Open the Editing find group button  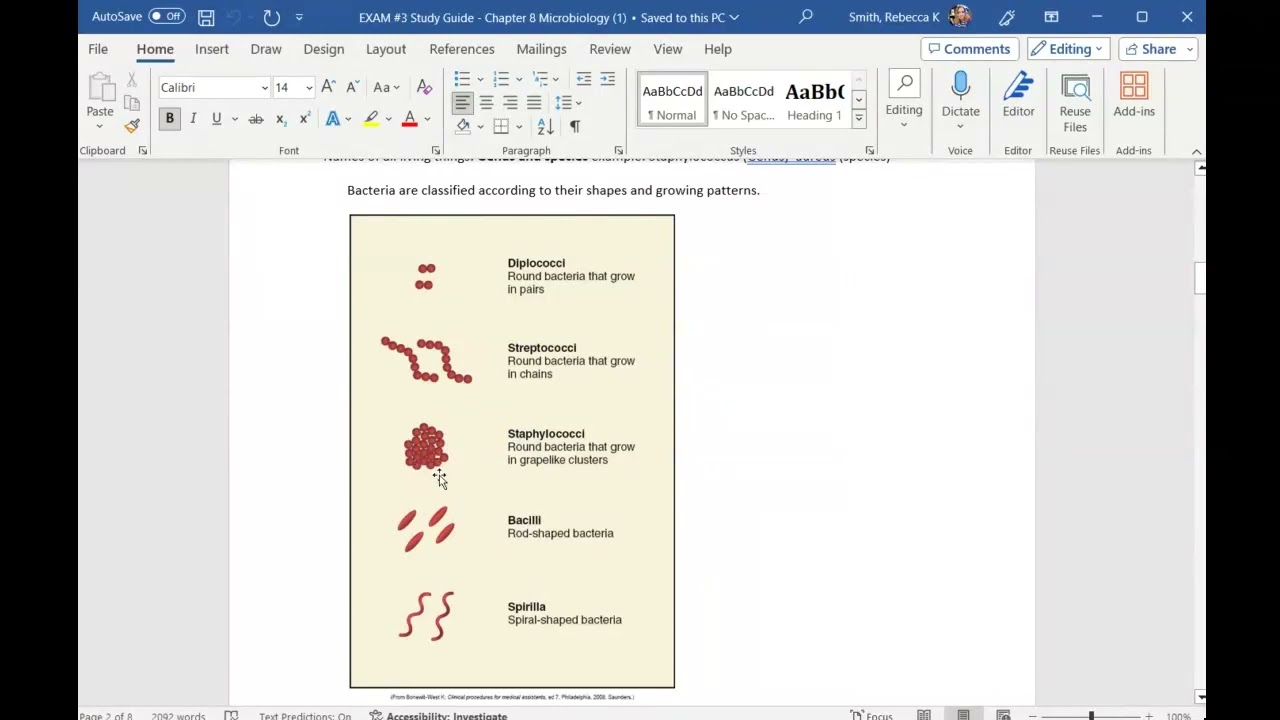[904, 100]
